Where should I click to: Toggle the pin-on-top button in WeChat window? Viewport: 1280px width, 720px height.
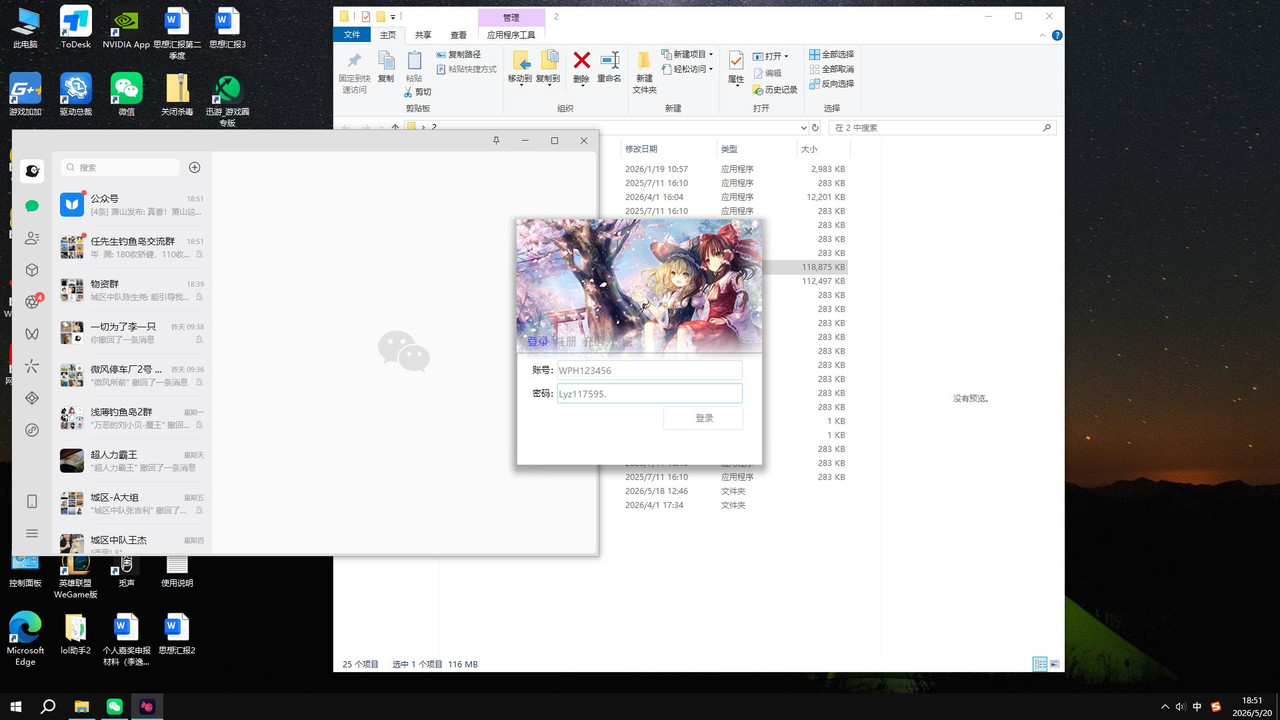[497, 141]
